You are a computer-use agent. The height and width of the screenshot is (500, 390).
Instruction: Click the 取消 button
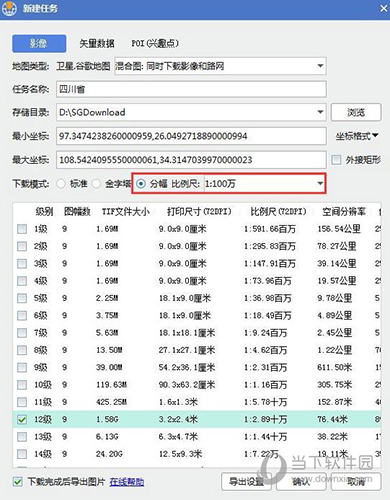tap(356, 481)
